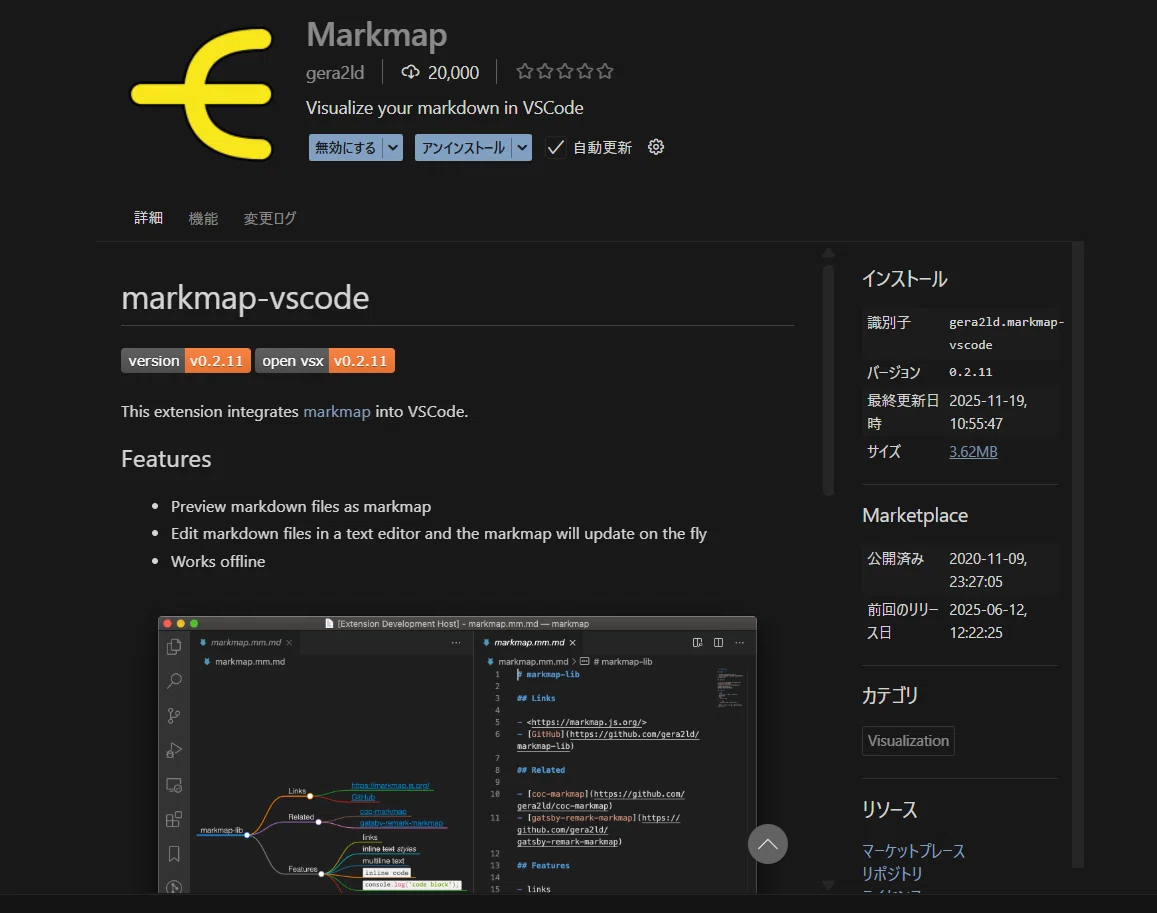The height and width of the screenshot is (913, 1157).
Task: Click the カテゴリ section heading
Action: 890,695
